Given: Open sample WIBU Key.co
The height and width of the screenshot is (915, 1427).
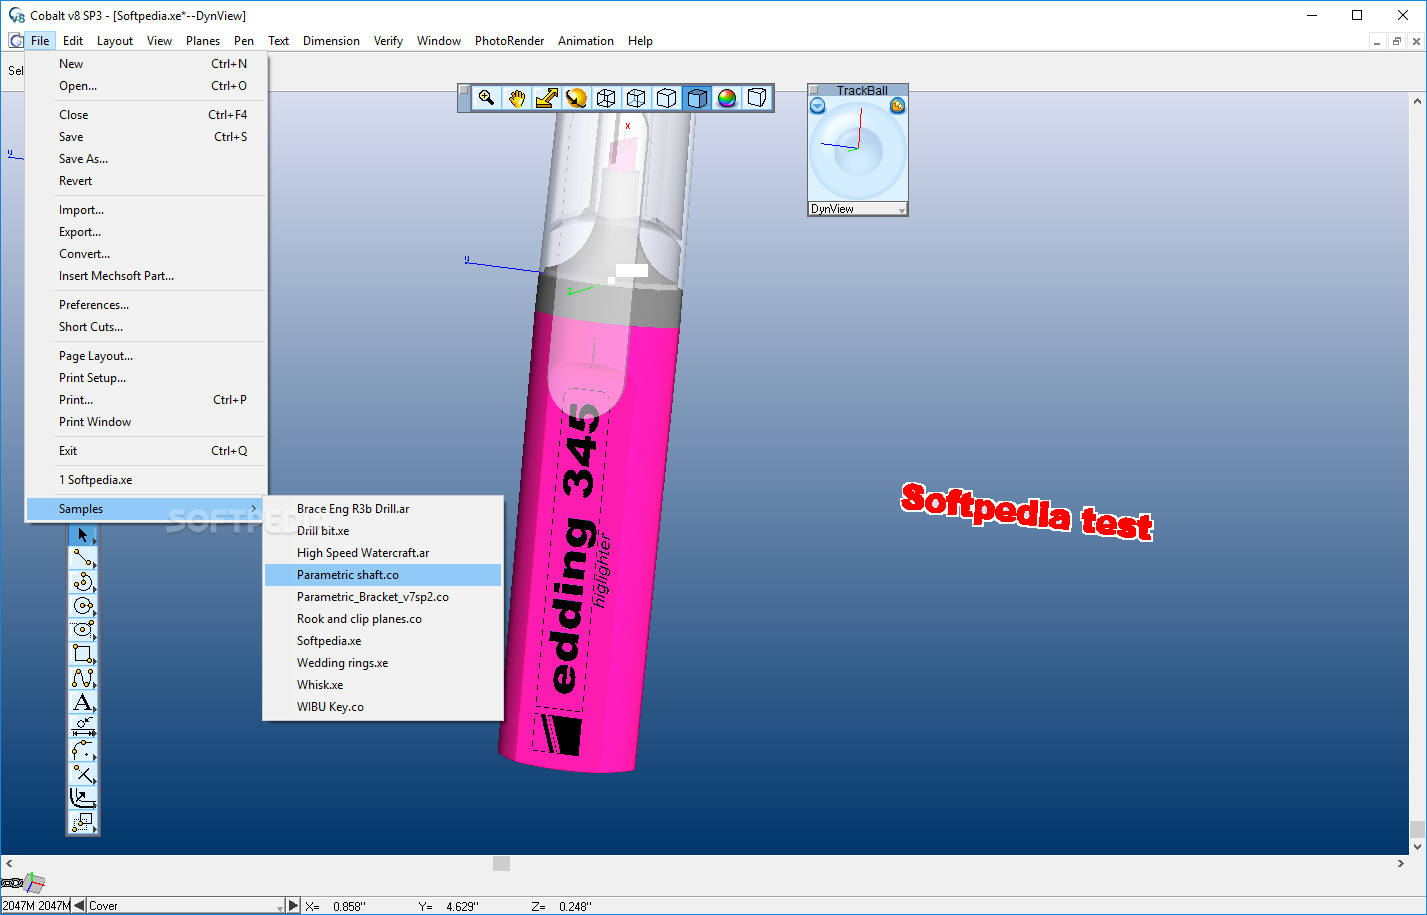Looking at the screenshot, I should click(x=383, y=707).
